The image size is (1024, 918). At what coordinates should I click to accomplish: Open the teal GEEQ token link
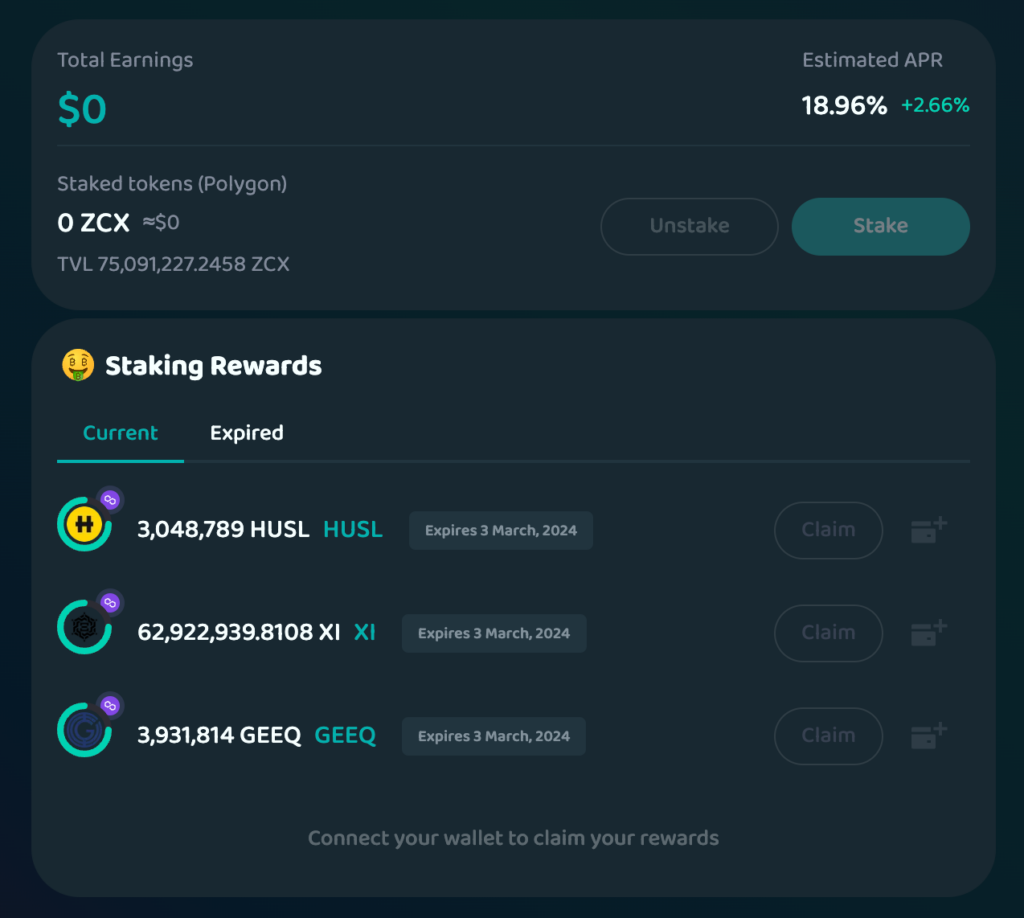pyautogui.click(x=345, y=735)
